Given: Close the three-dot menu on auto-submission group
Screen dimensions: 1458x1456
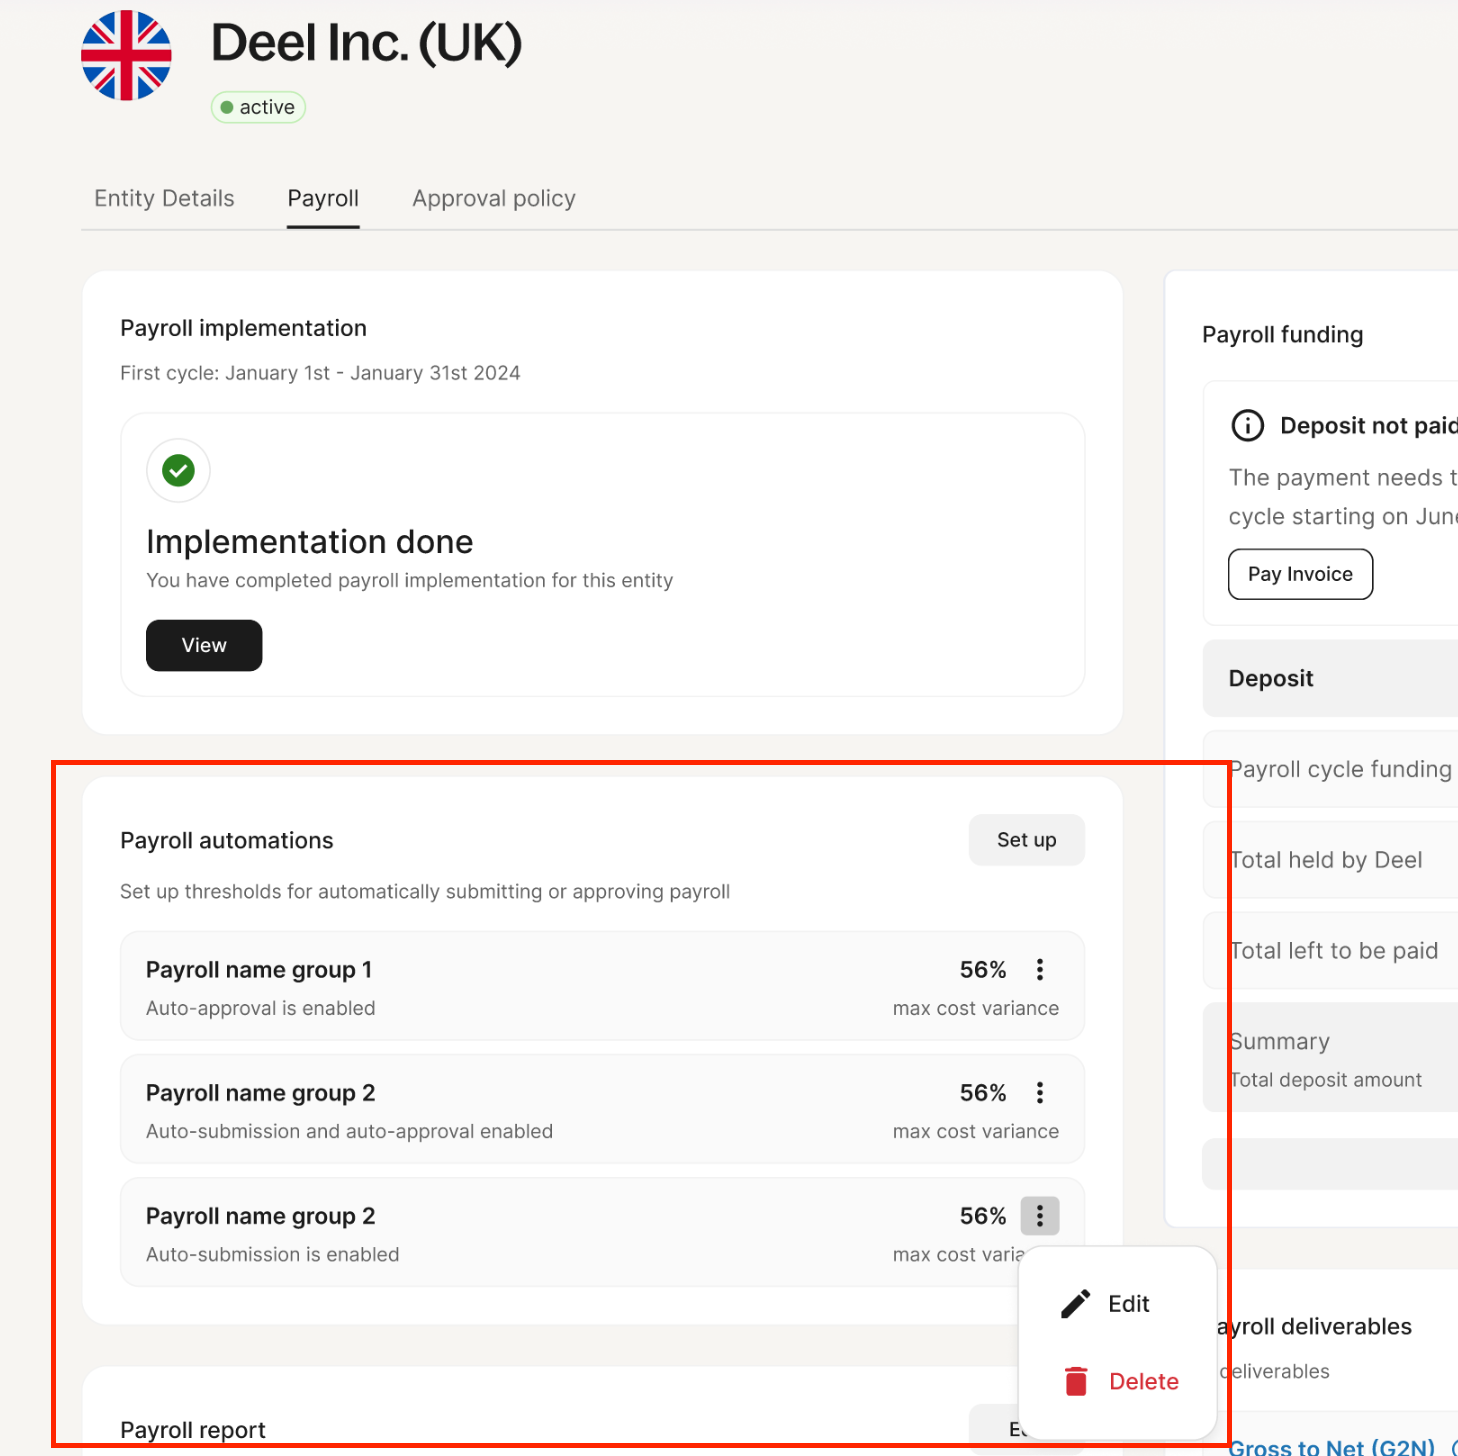Looking at the screenshot, I should (x=1040, y=1216).
